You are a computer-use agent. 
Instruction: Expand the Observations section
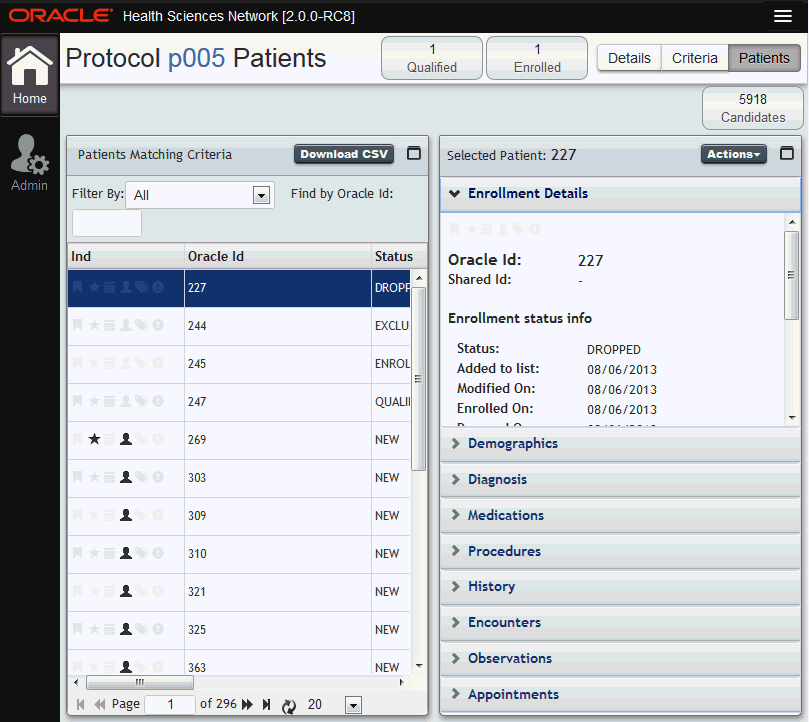tap(620, 659)
